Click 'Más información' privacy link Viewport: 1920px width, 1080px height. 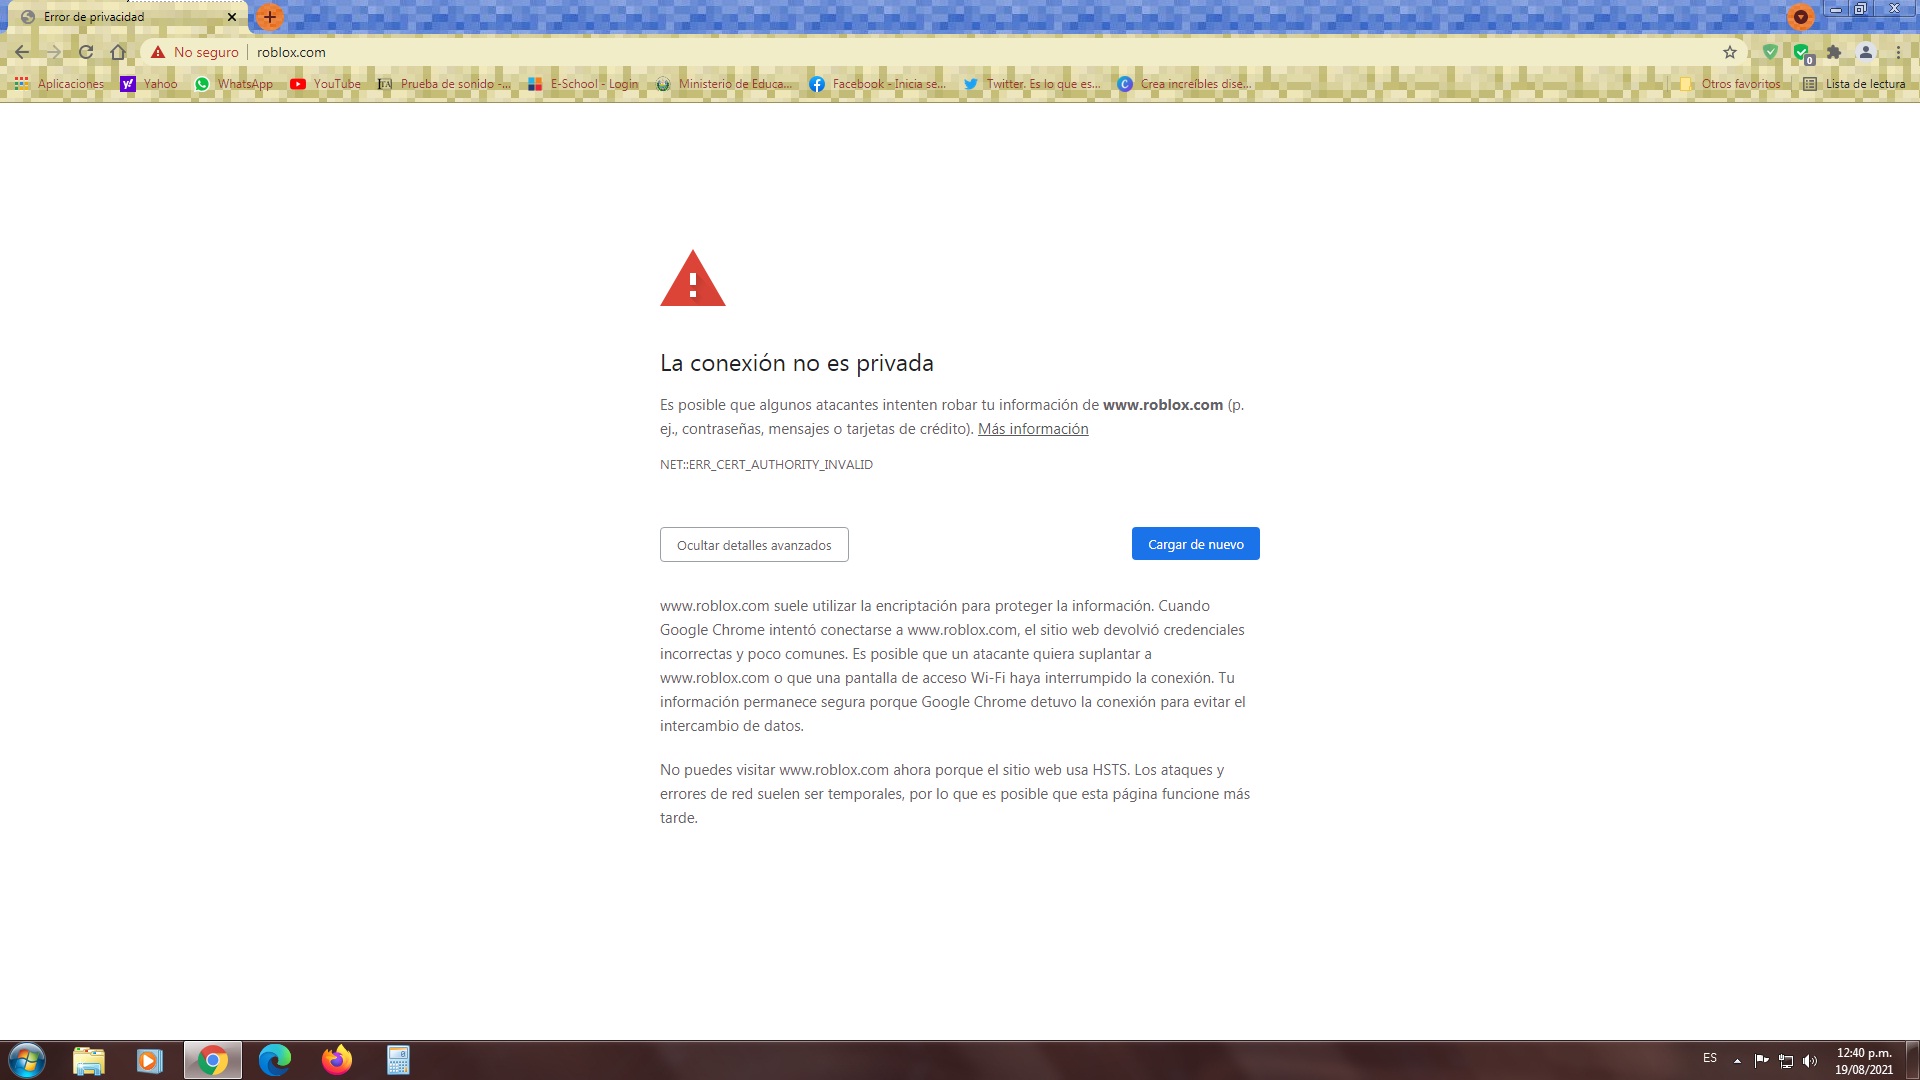(x=1034, y=427)
